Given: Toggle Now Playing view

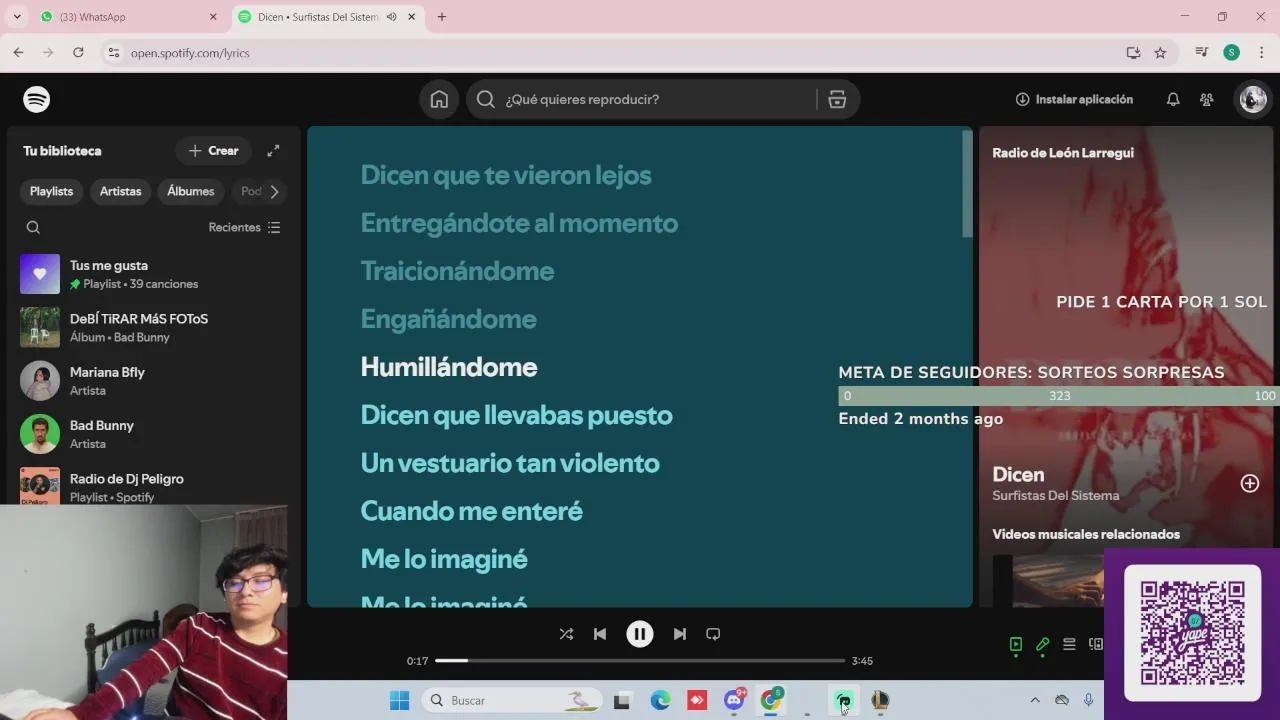Looking at the screenshot, I should tap(1016, 645).
